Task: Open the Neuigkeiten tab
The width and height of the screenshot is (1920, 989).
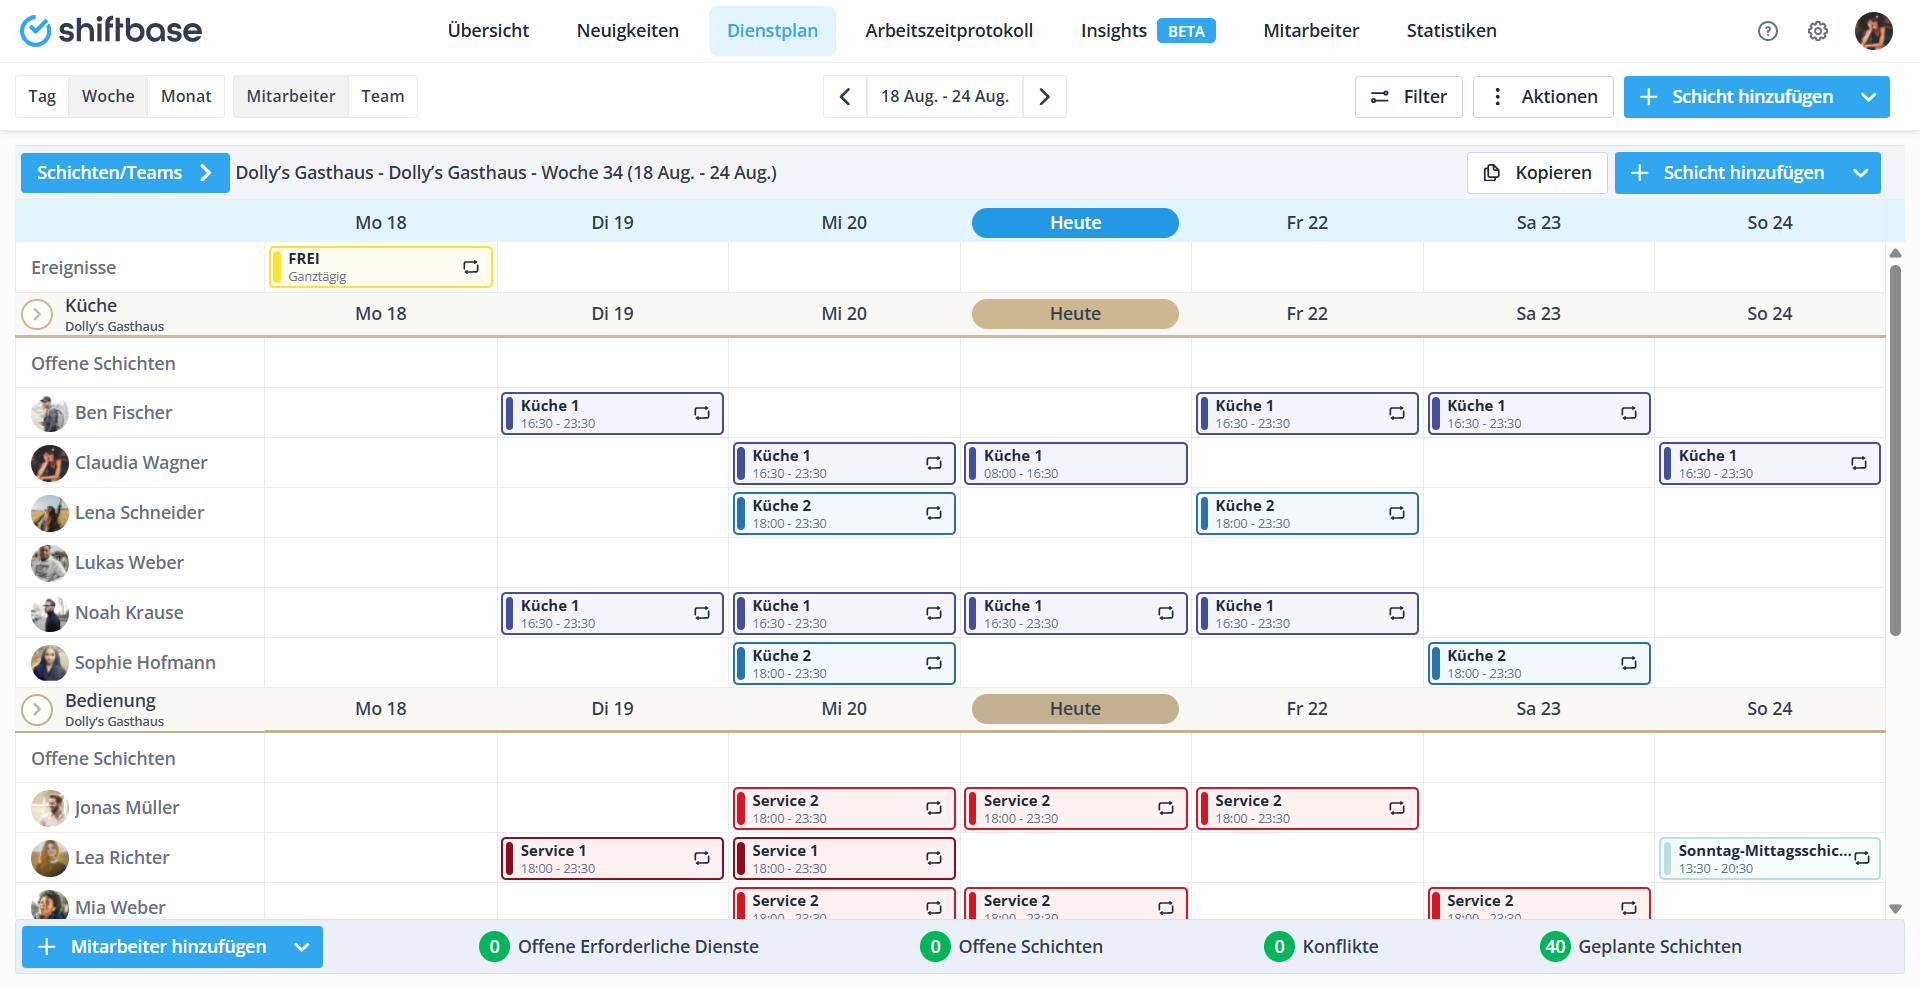Action: tap(628, 31)
